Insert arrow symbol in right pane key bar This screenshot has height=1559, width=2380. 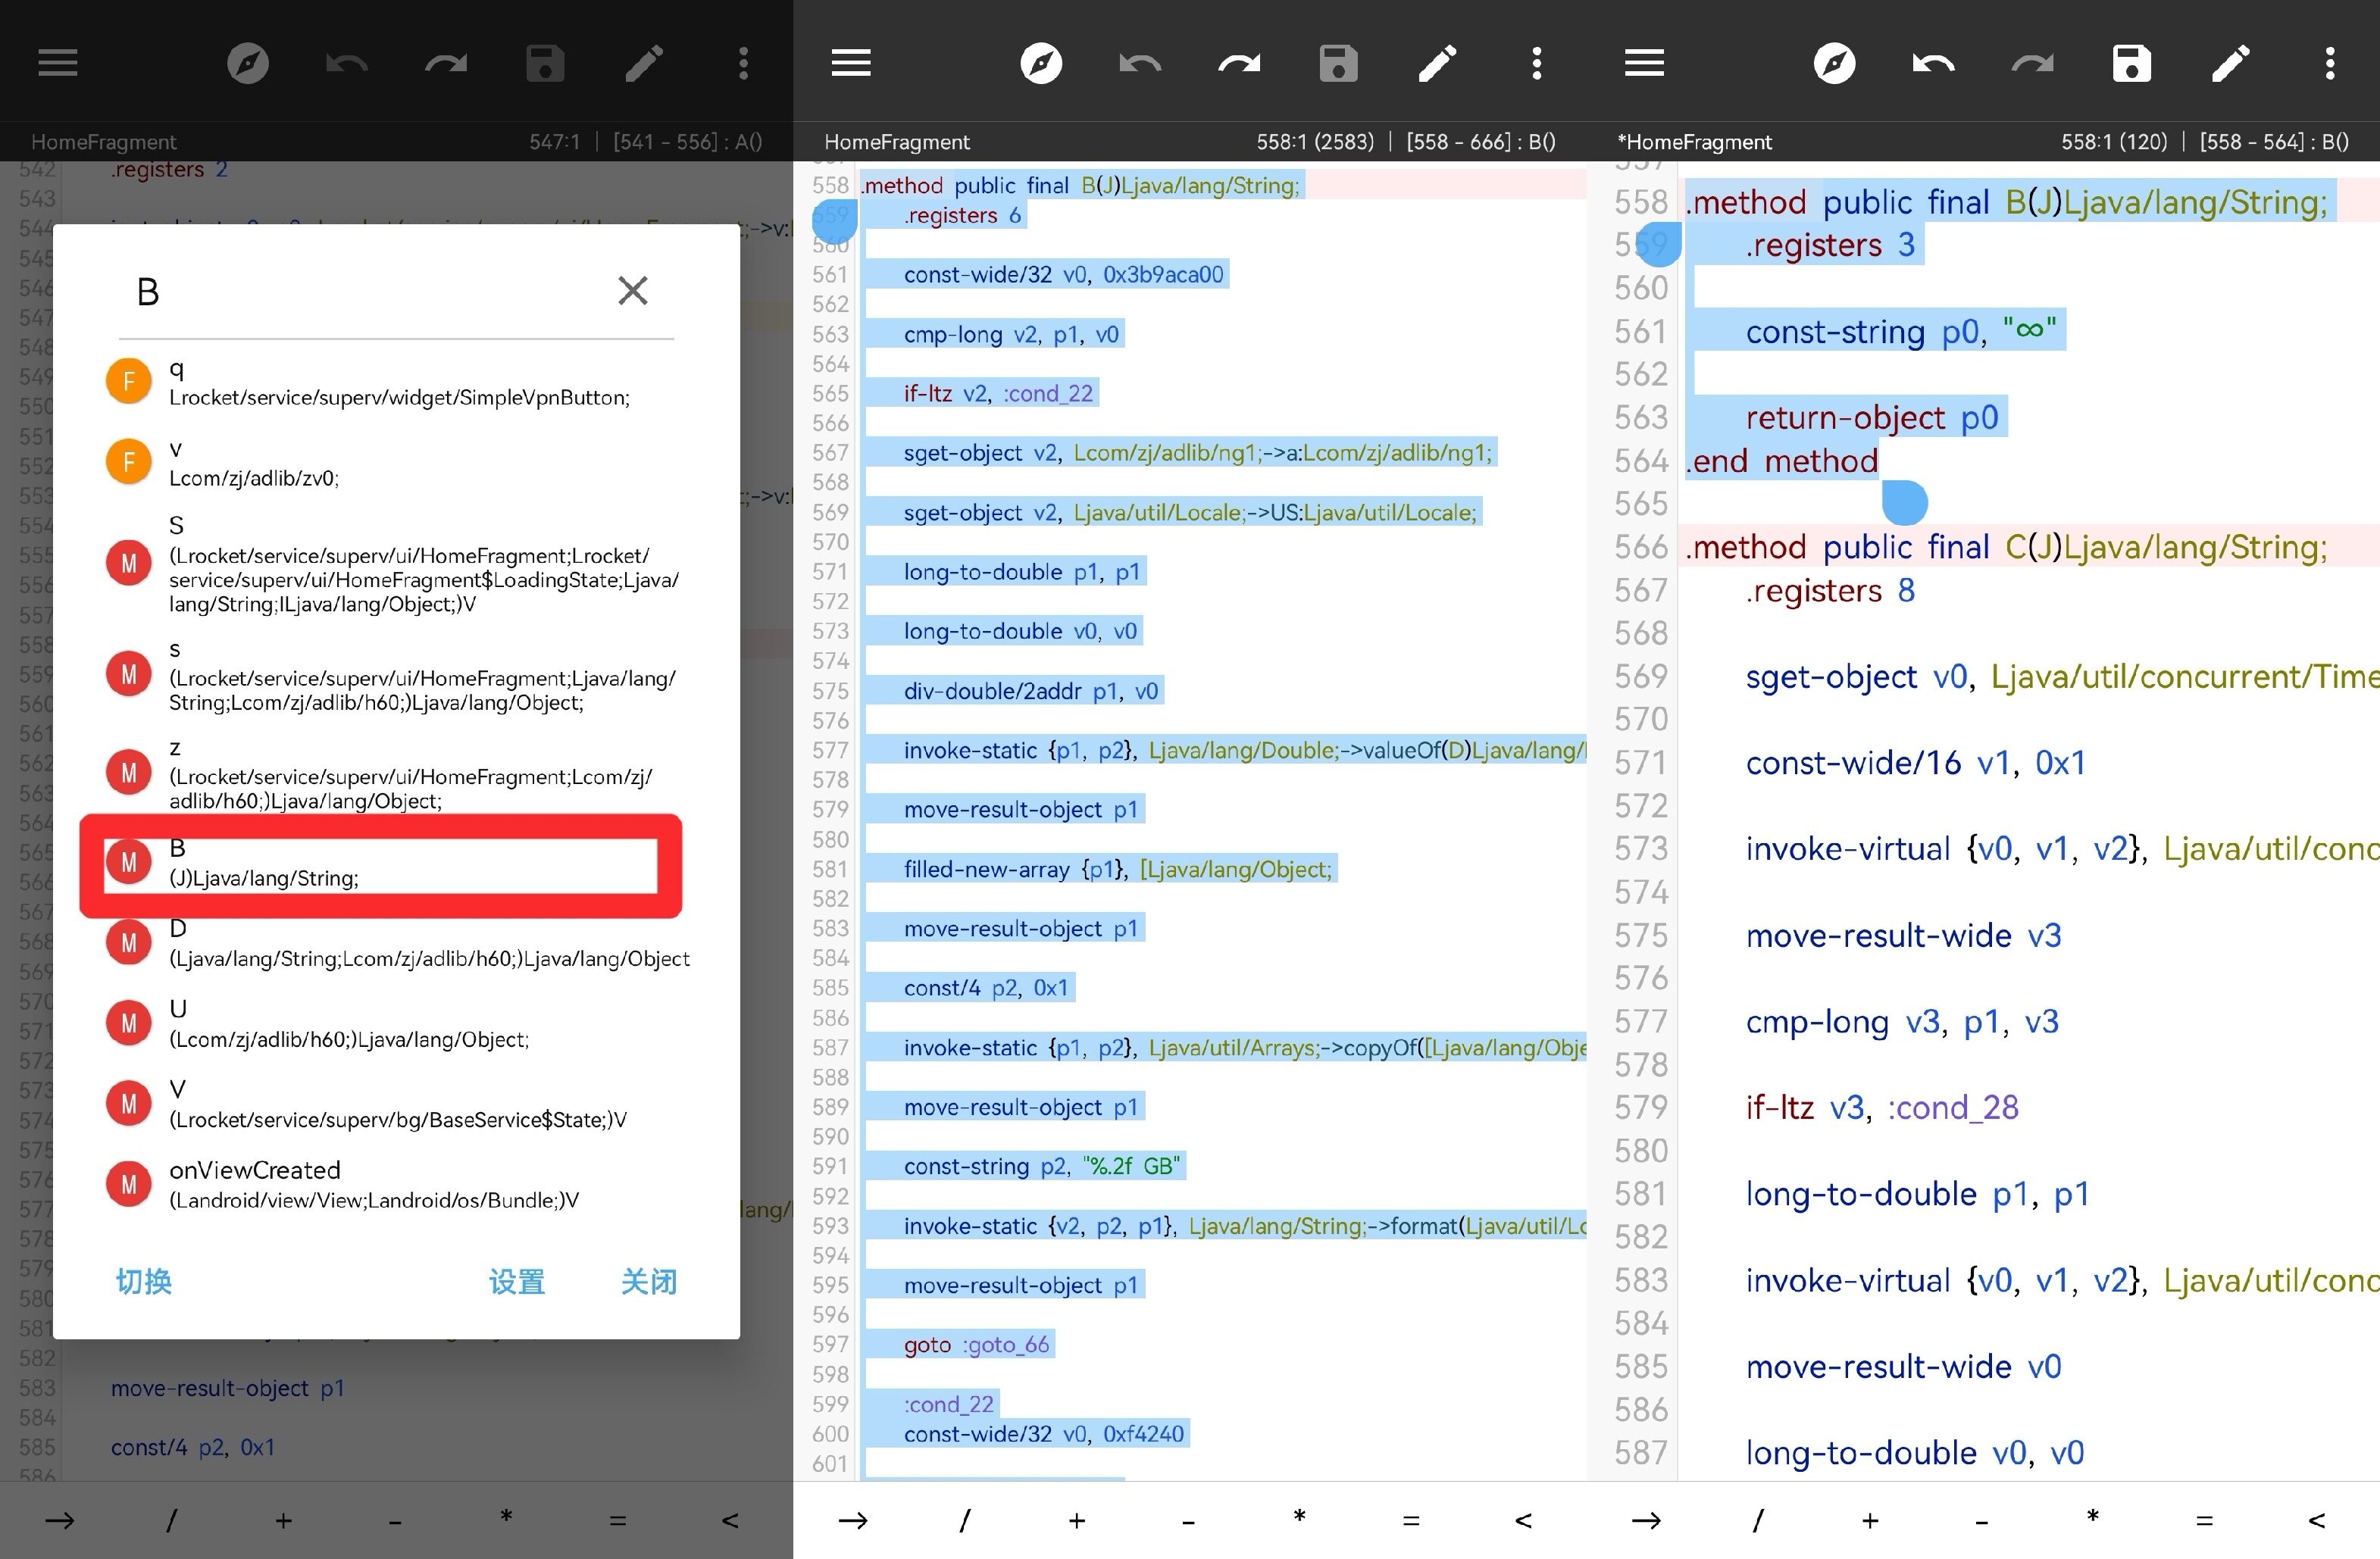1646,1521
